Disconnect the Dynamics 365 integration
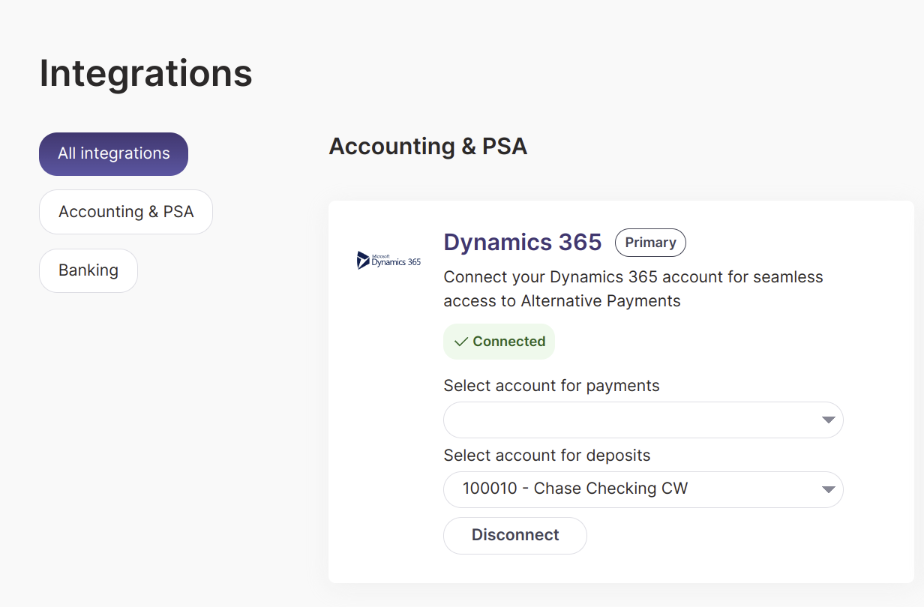 515,535
